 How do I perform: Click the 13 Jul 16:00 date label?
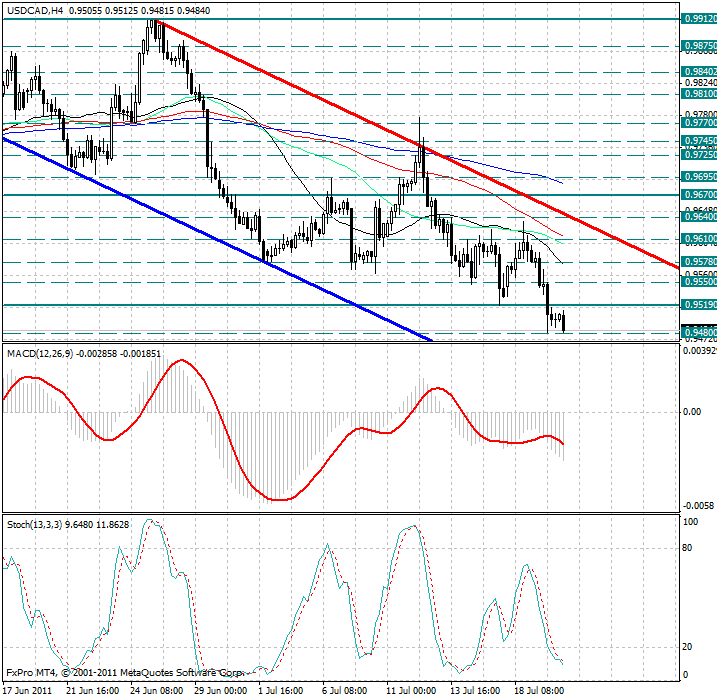(x=475, y=690)
